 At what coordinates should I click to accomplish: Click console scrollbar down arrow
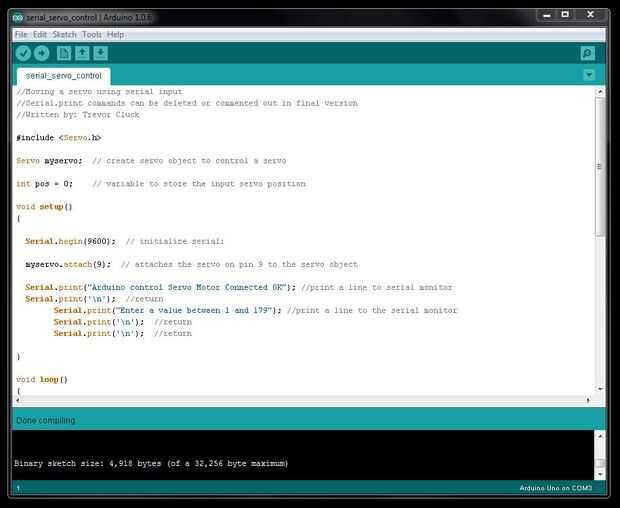click(600, 474)
